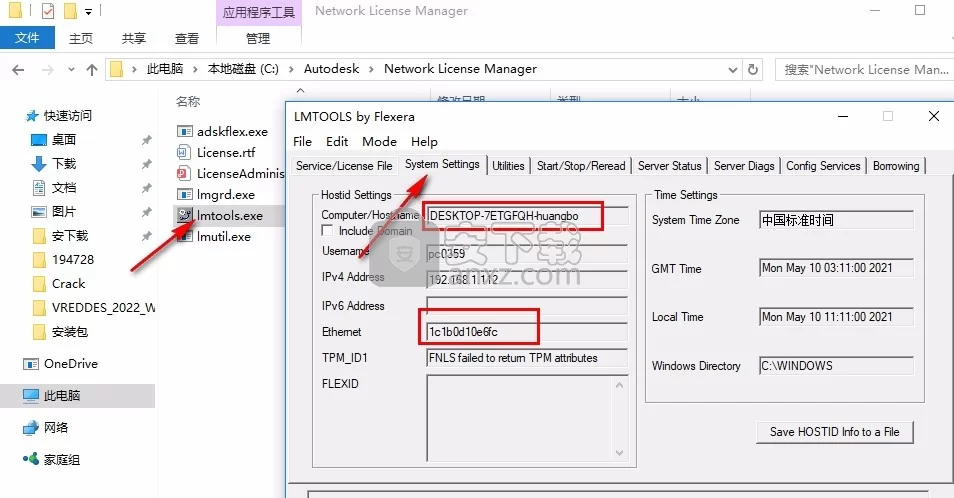Select the lmgrd.exe file icon
Image resolution: width=954 pixels, height=498 pixels.
coord(184,194)
